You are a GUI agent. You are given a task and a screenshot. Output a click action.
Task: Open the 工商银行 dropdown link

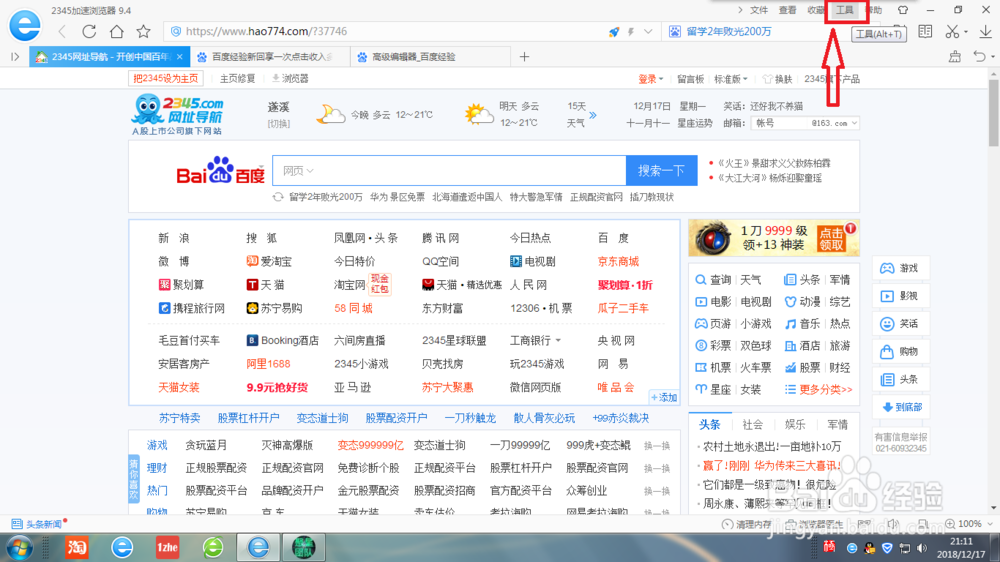tap(536, 341)
